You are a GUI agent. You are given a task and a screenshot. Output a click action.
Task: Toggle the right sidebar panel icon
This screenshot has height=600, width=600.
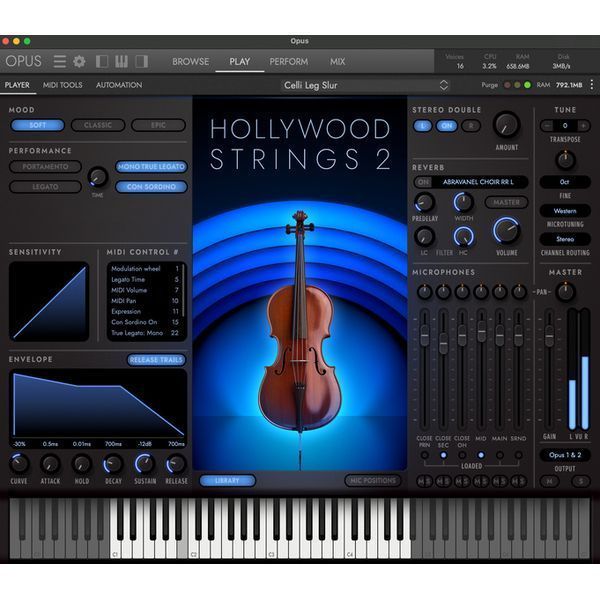(142, 61)
